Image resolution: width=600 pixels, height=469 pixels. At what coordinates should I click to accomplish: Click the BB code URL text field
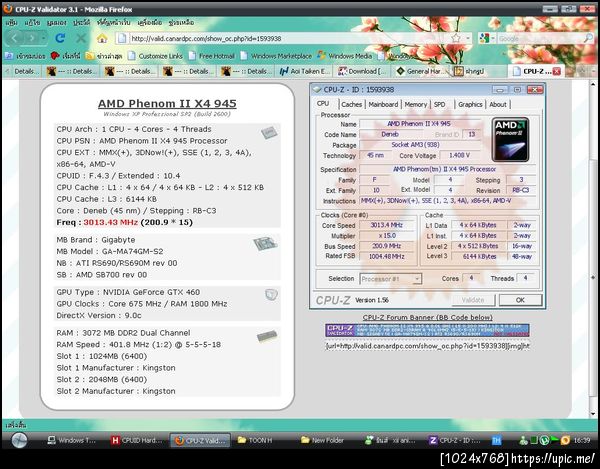[427, 346]
